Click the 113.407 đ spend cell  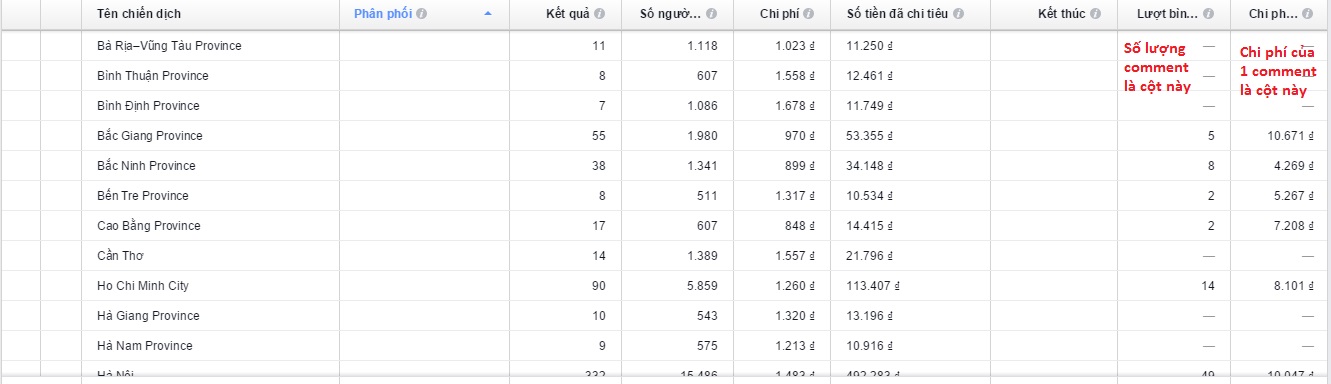(x=867, y=286)
